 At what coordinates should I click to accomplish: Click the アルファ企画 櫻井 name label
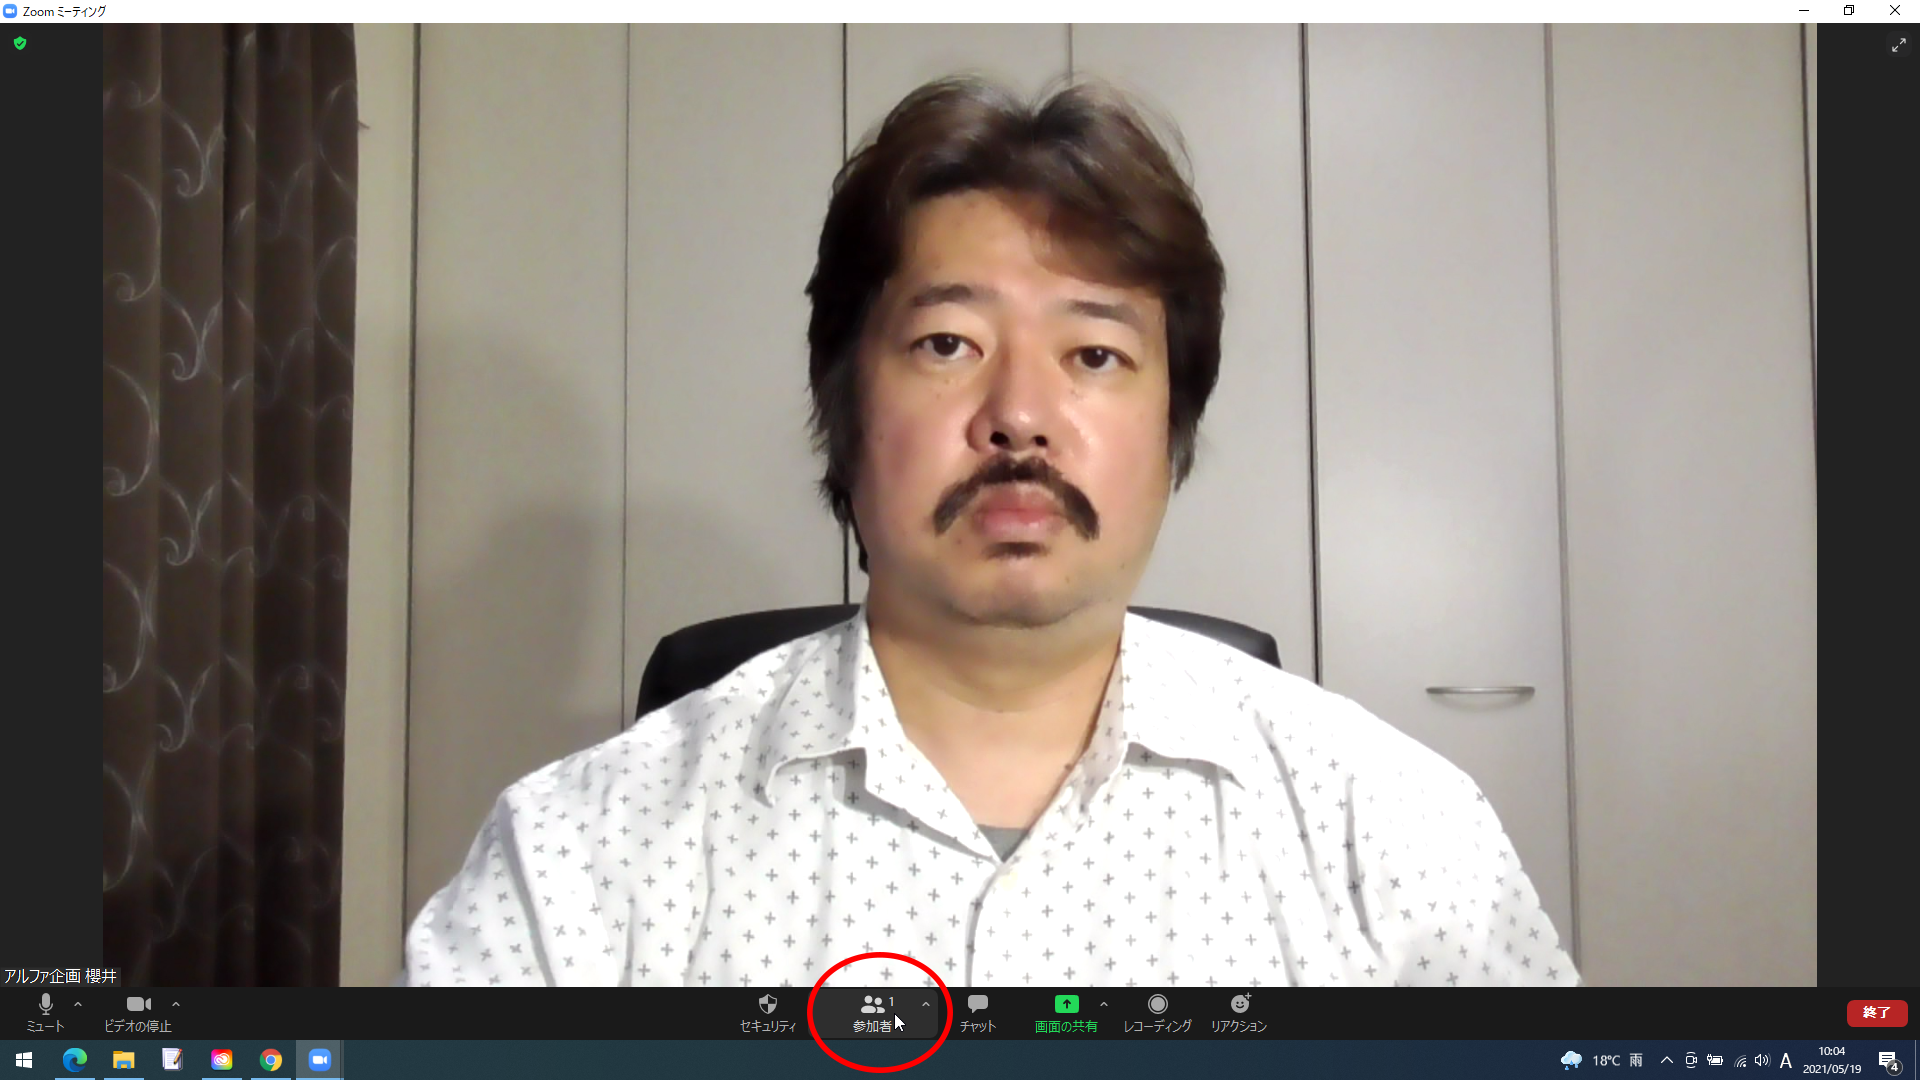point(61,975)
